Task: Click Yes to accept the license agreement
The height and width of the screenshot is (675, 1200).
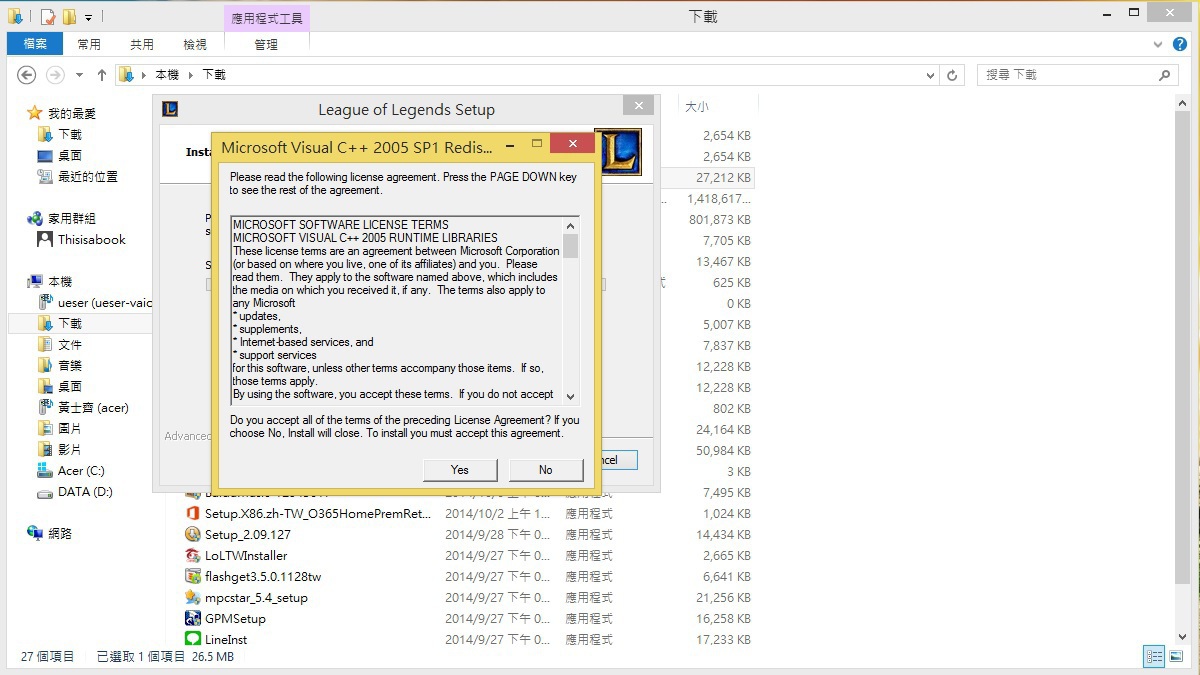Action: click(x=460, y=470)
